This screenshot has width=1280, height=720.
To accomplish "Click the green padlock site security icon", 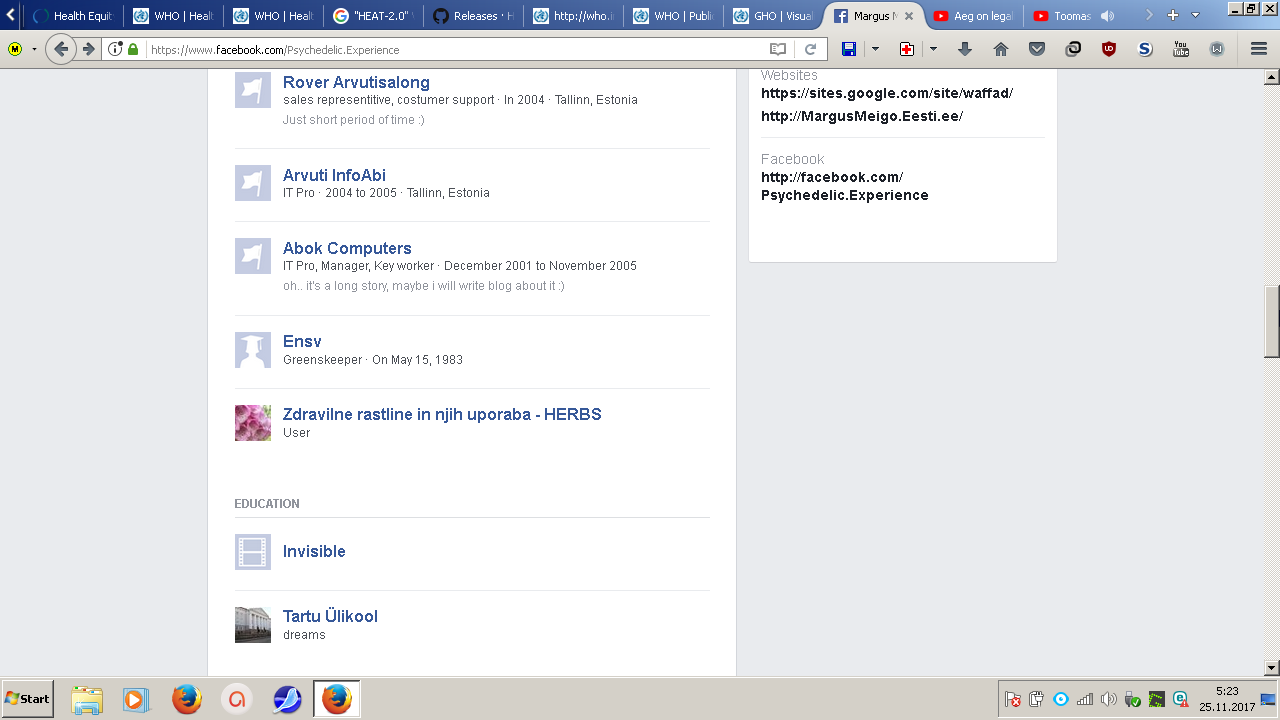I will [133, 49].
